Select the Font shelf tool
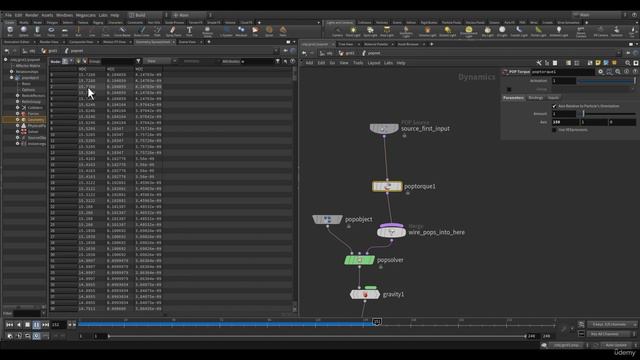Viewport: 640px width, 360px height. pos(189,31)
